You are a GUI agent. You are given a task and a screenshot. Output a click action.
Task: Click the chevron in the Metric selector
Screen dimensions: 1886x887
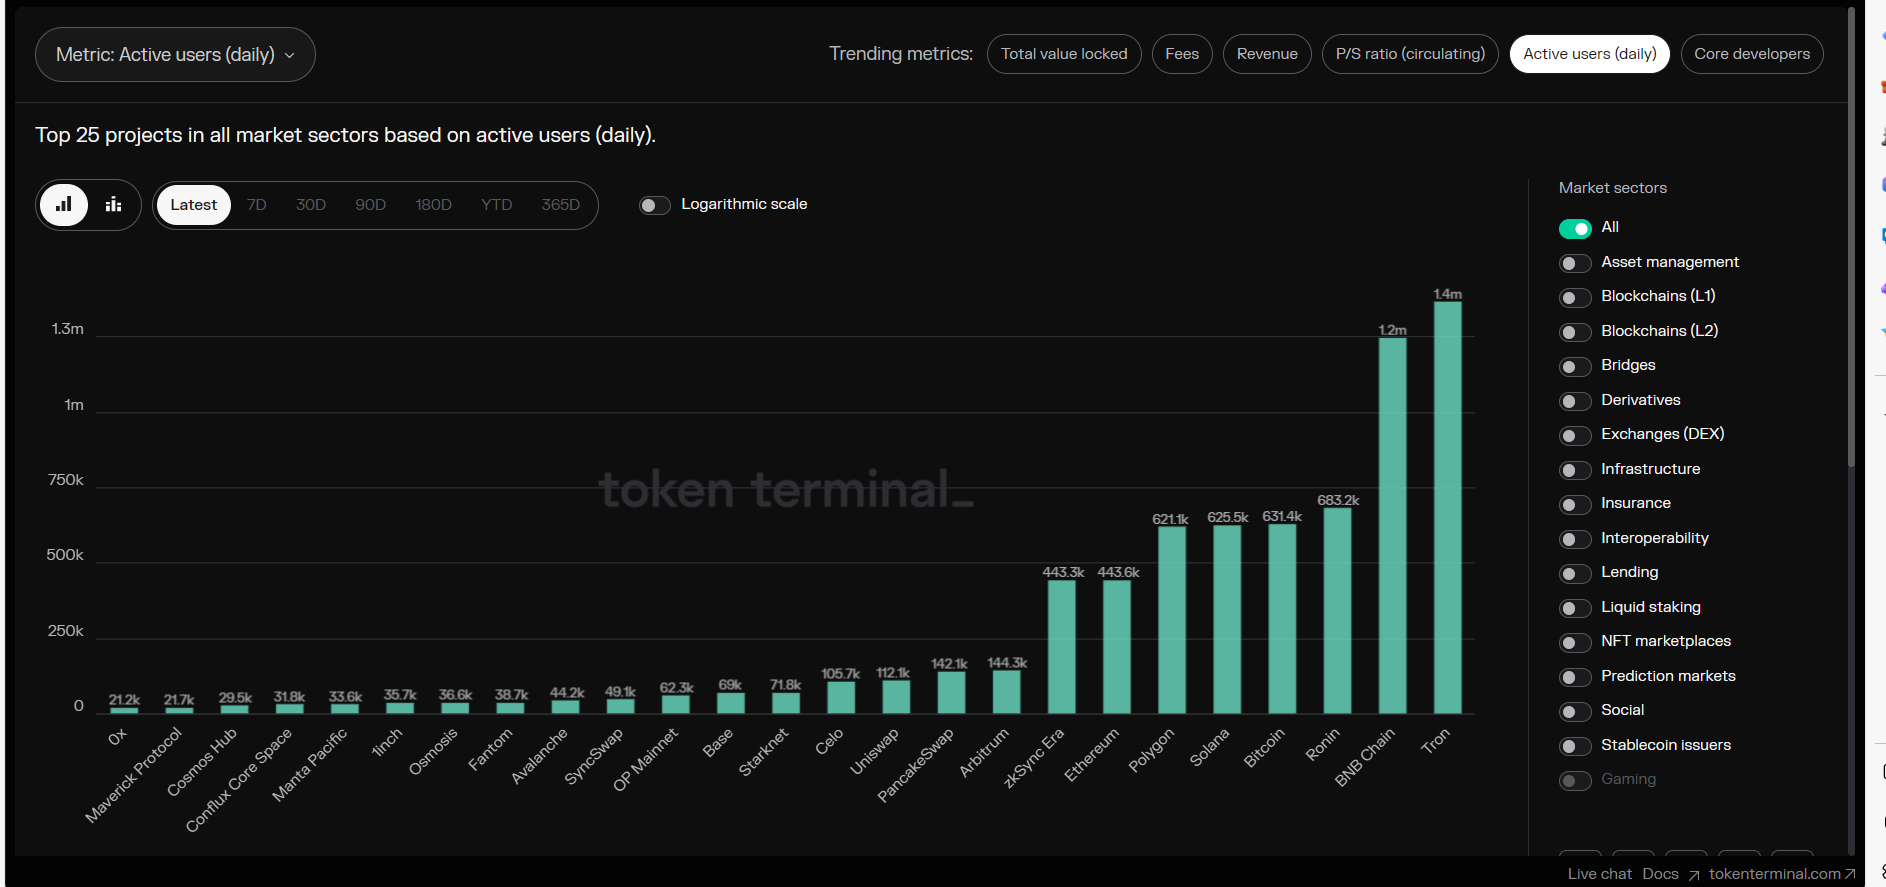click(290, 56)
